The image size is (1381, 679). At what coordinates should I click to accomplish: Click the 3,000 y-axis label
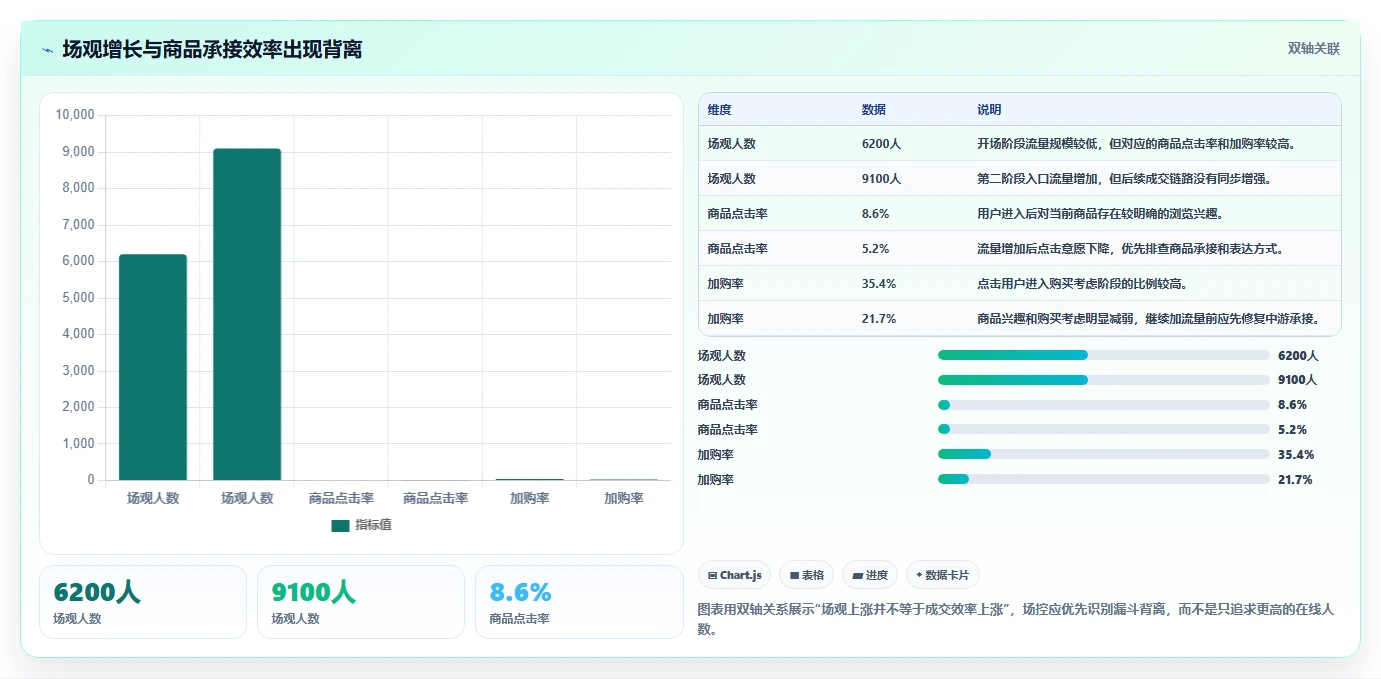(x=78, y=371)
